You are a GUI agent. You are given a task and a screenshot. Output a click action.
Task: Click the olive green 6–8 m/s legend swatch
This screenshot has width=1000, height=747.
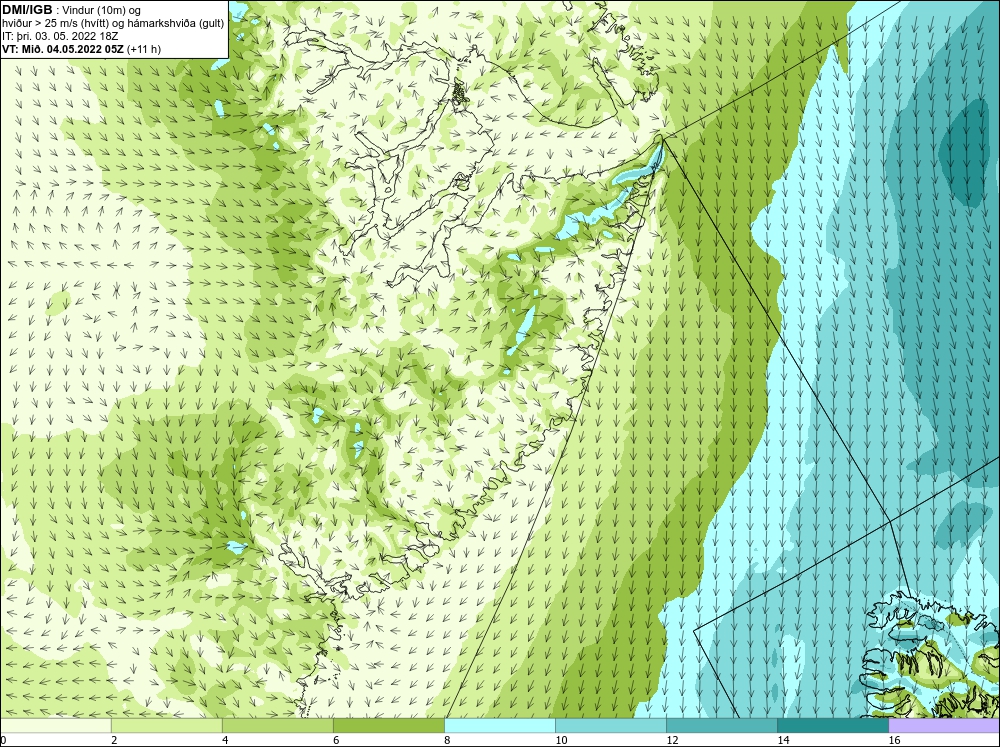tap(388, 725)
